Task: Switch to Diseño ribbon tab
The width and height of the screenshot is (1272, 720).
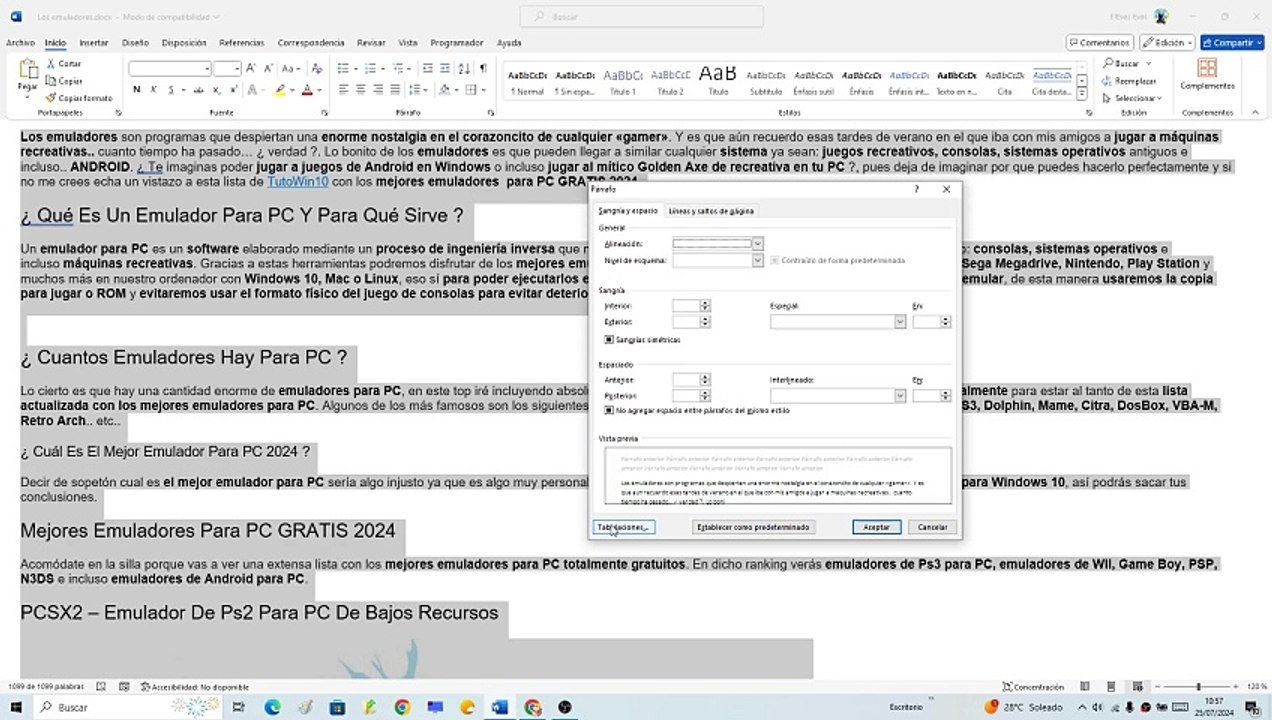Action: point(135,43)
